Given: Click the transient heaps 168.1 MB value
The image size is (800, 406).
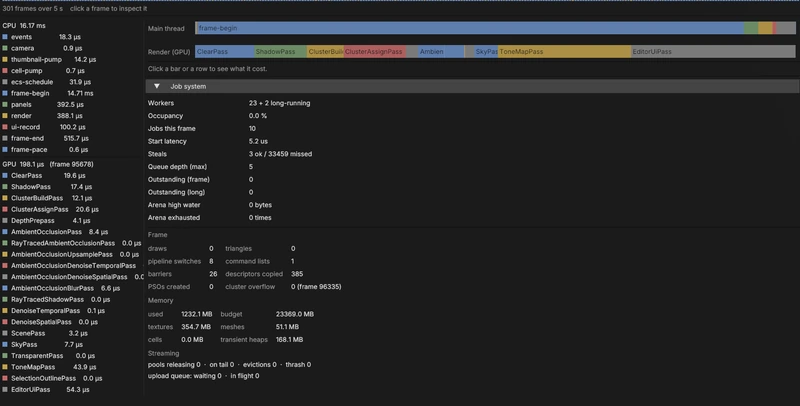Looking at the screenshot, I should click(x=289, y=340).
